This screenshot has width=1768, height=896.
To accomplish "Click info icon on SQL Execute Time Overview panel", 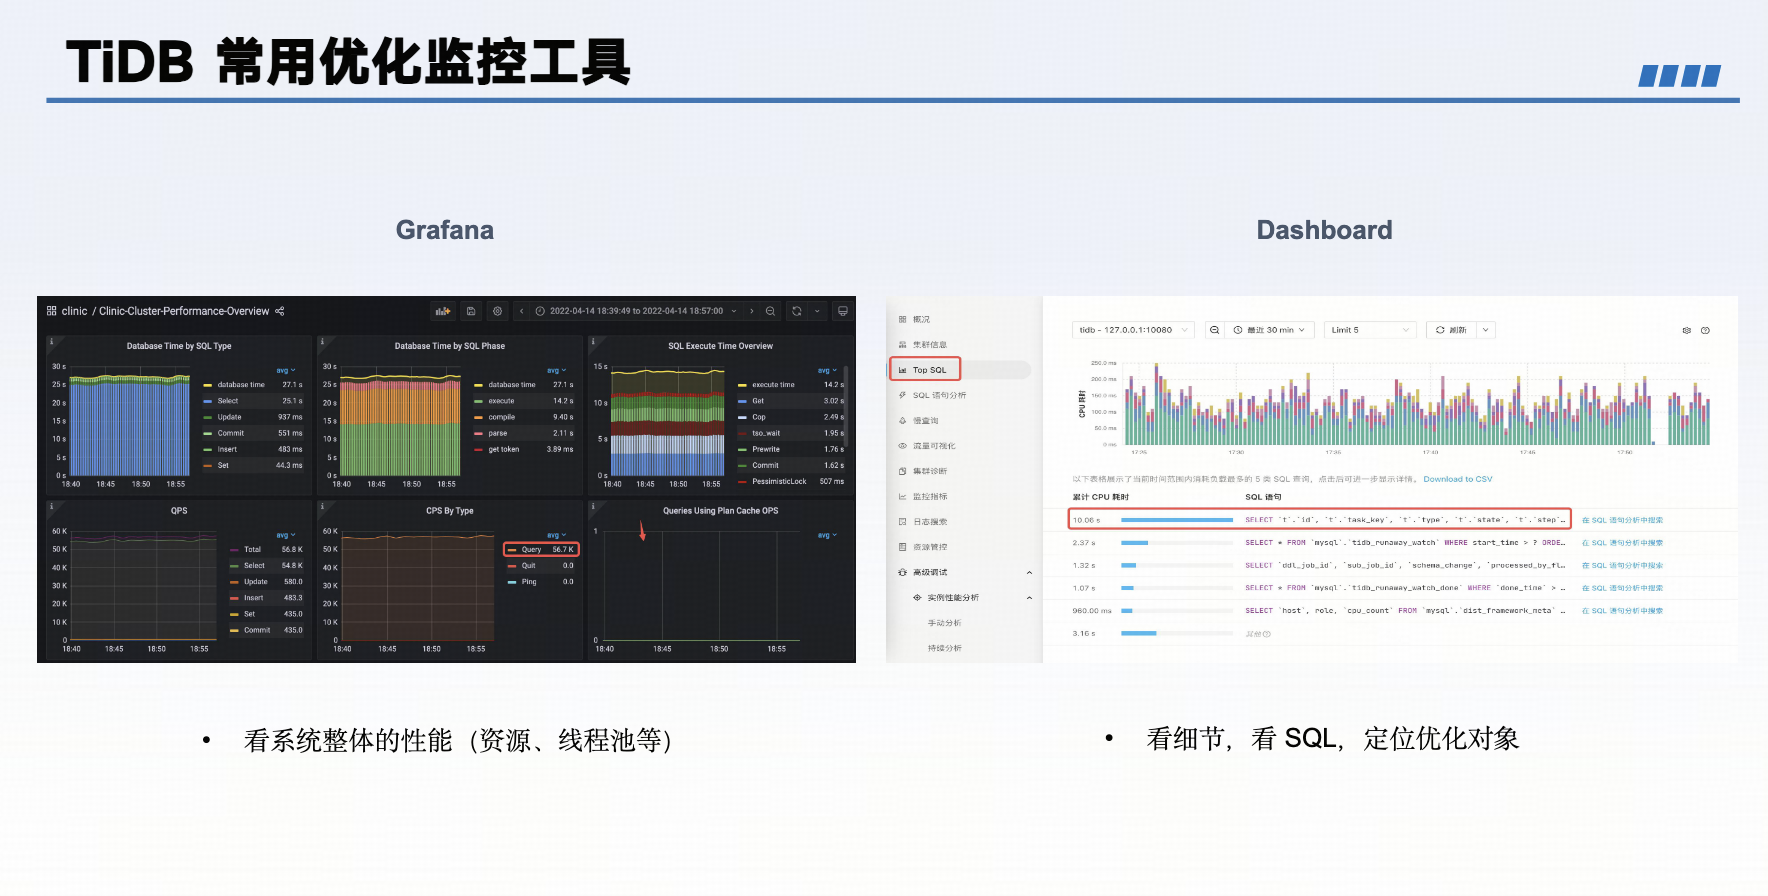I will click(x=593, y=342).
